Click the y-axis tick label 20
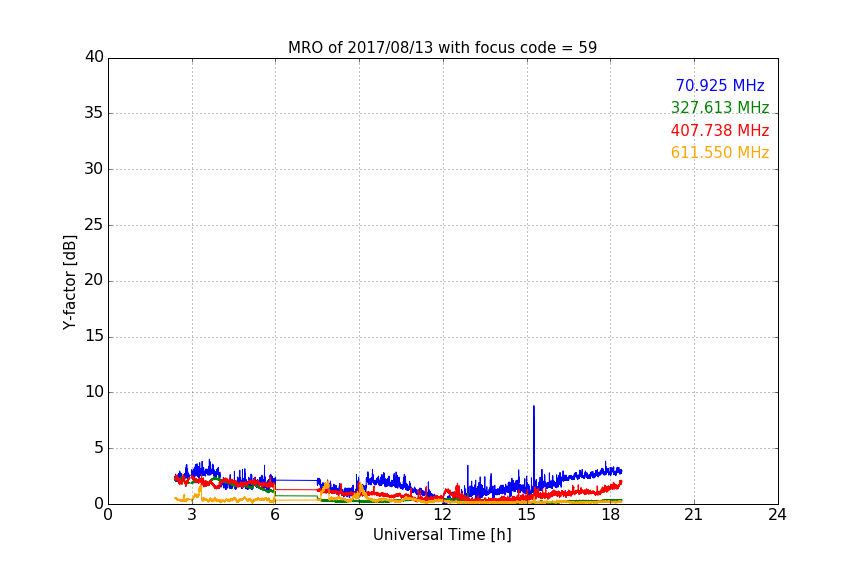 (94, 281)
